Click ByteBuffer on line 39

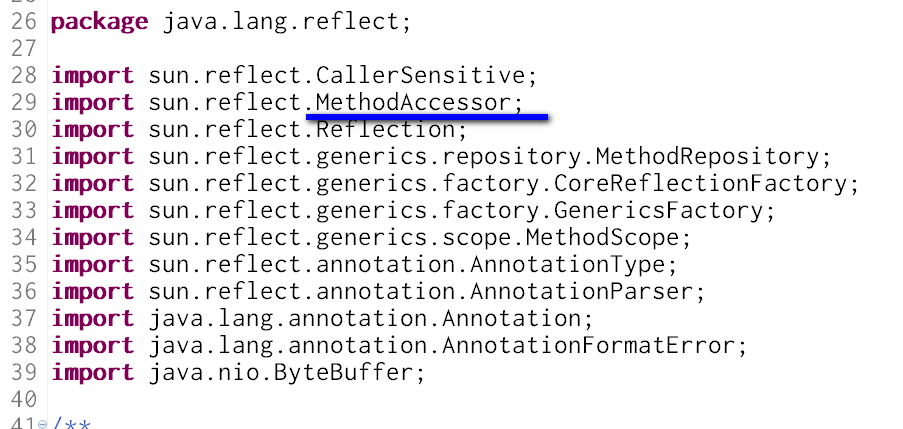(343, 373)
